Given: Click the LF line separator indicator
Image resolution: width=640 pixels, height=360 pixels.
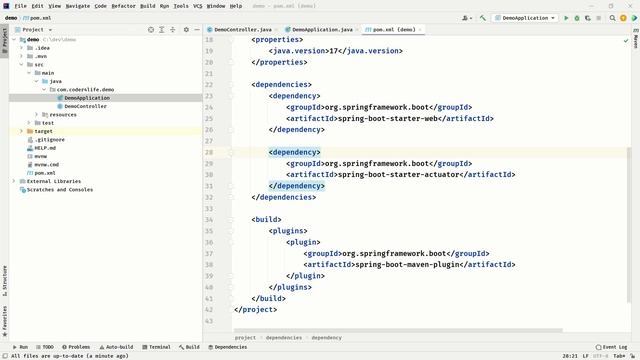Looking at the screenshot, I should pos(585,356).
